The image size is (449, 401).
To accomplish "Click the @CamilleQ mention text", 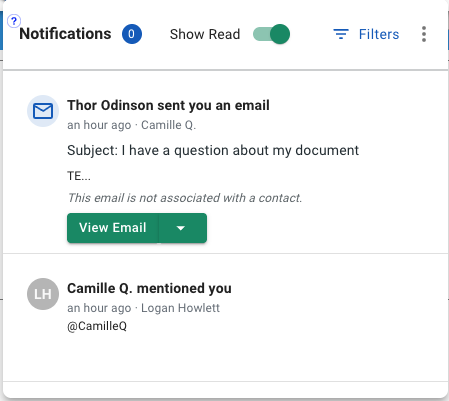I will point(97,326).
